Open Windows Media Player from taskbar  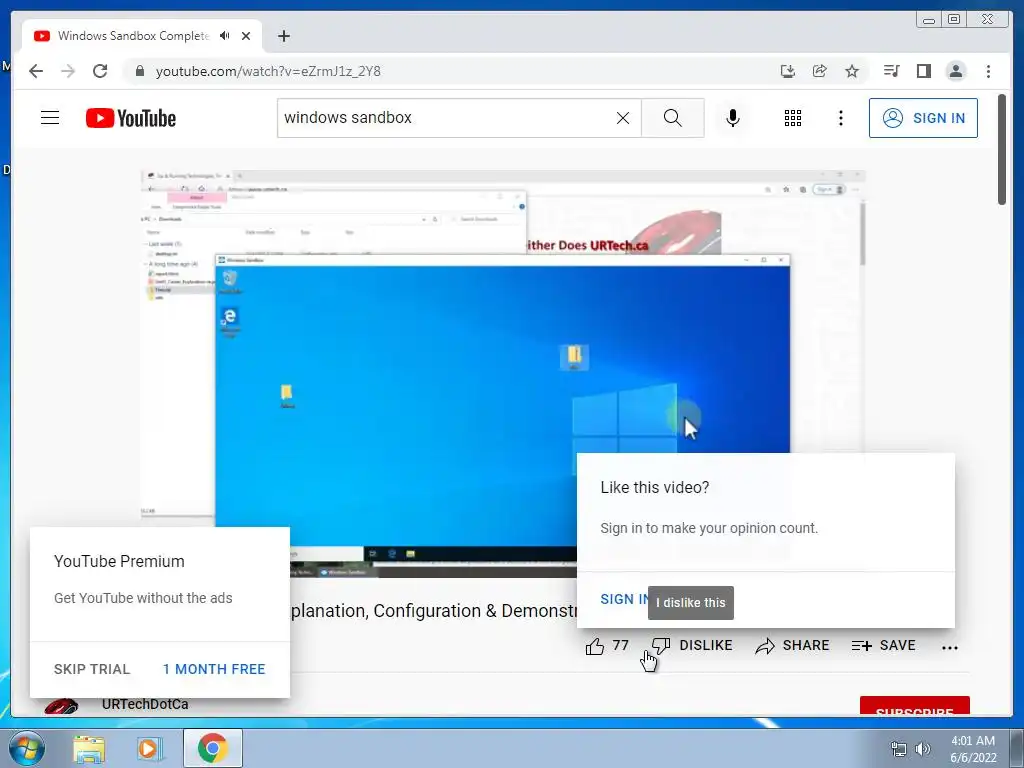pos(150,748)
